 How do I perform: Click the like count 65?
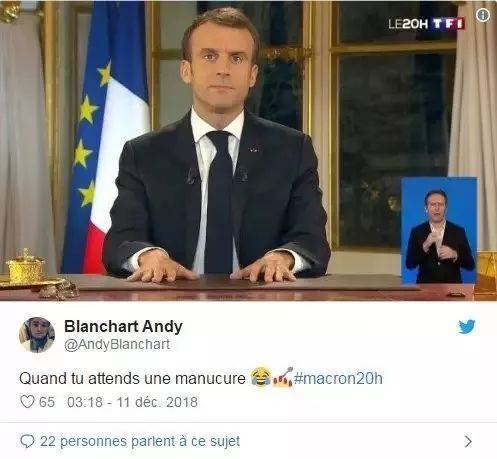coord(47,402)
